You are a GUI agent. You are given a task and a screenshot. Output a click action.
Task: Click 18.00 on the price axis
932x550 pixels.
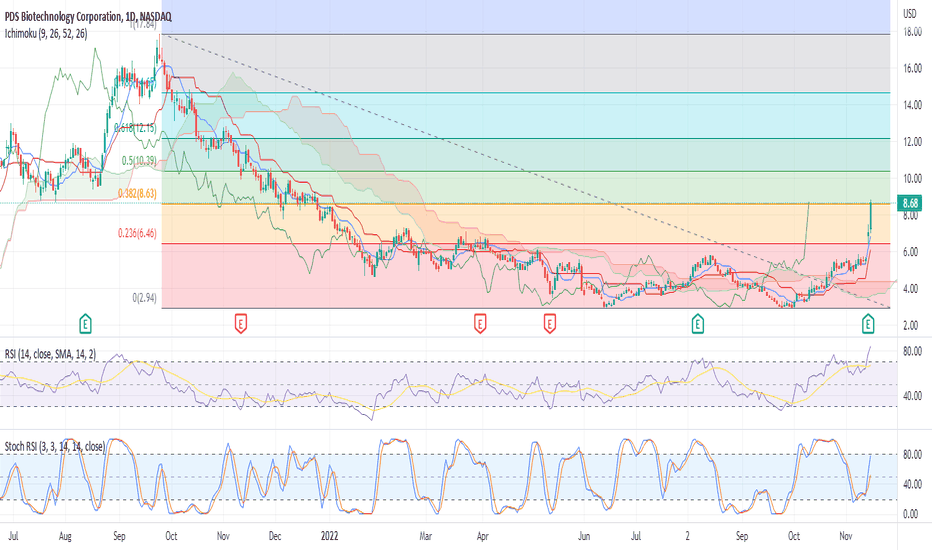point(912,32)
